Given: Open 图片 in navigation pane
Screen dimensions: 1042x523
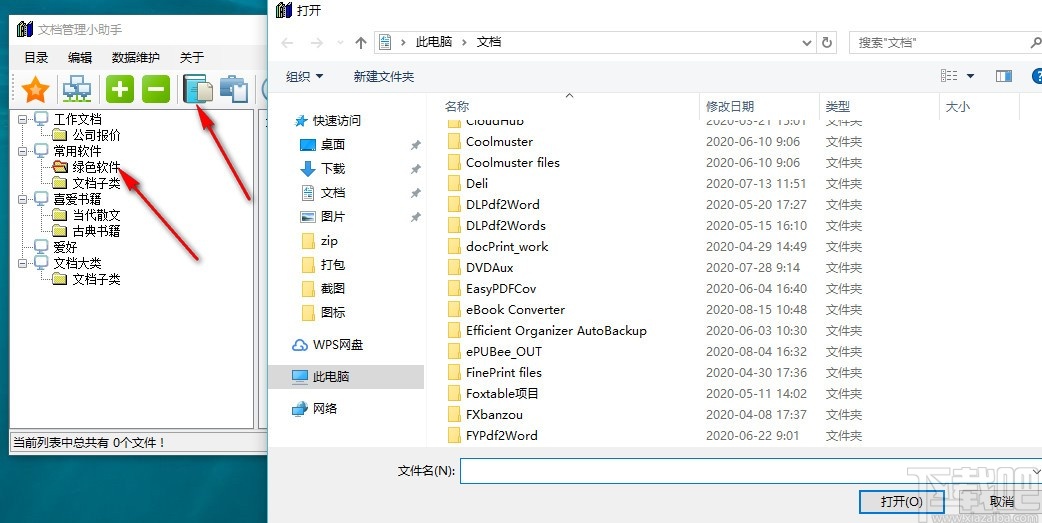Looking at the screenshot, I should tap(332, 217).
